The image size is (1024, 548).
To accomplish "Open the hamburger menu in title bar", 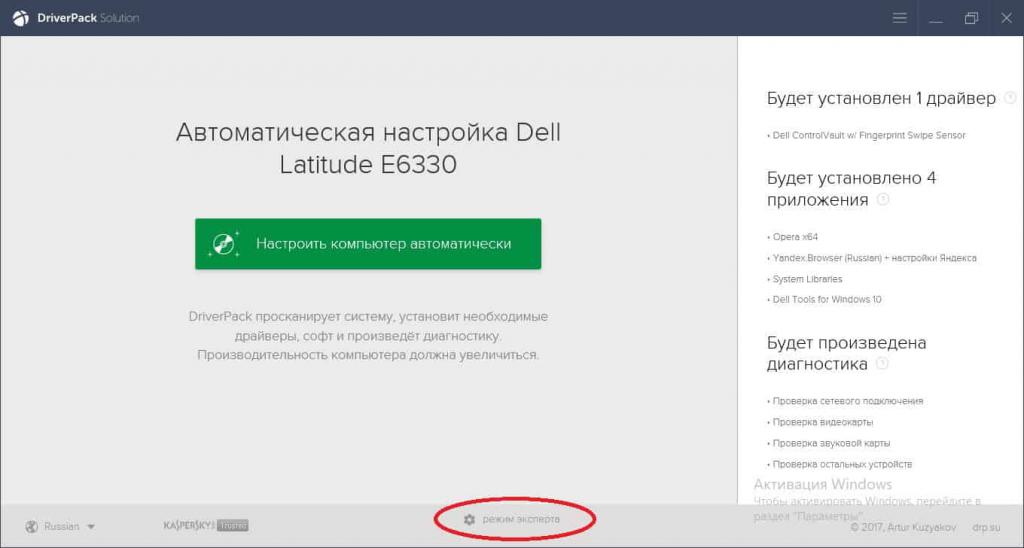I will point(899,18).
